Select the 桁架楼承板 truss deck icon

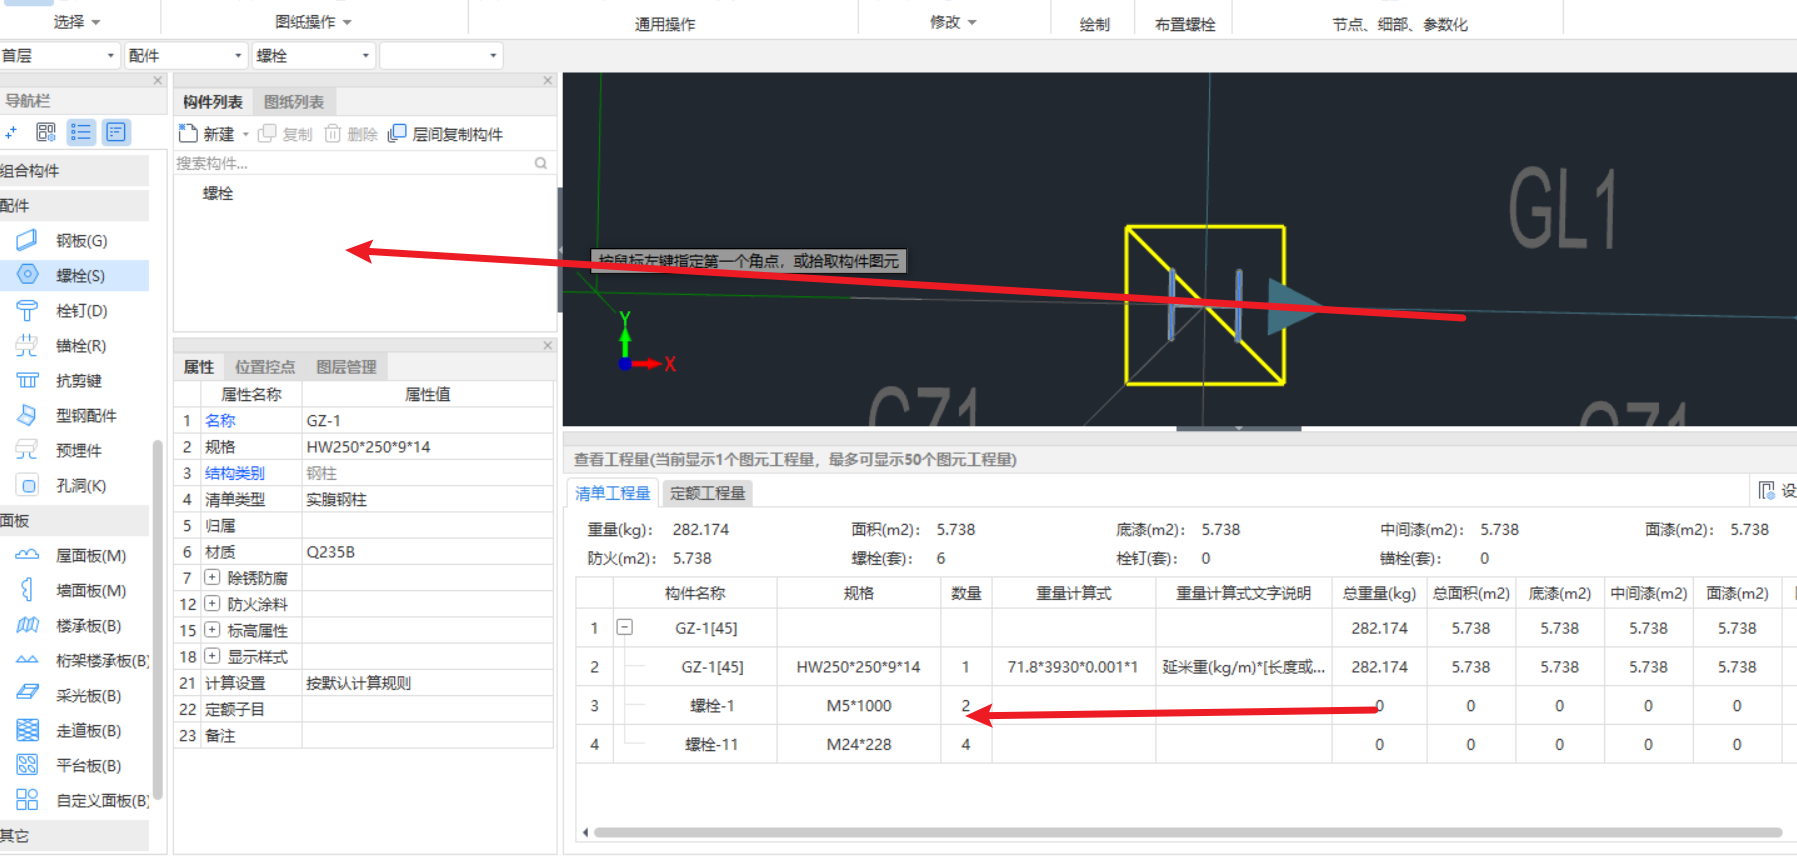(x=27, y=660)
